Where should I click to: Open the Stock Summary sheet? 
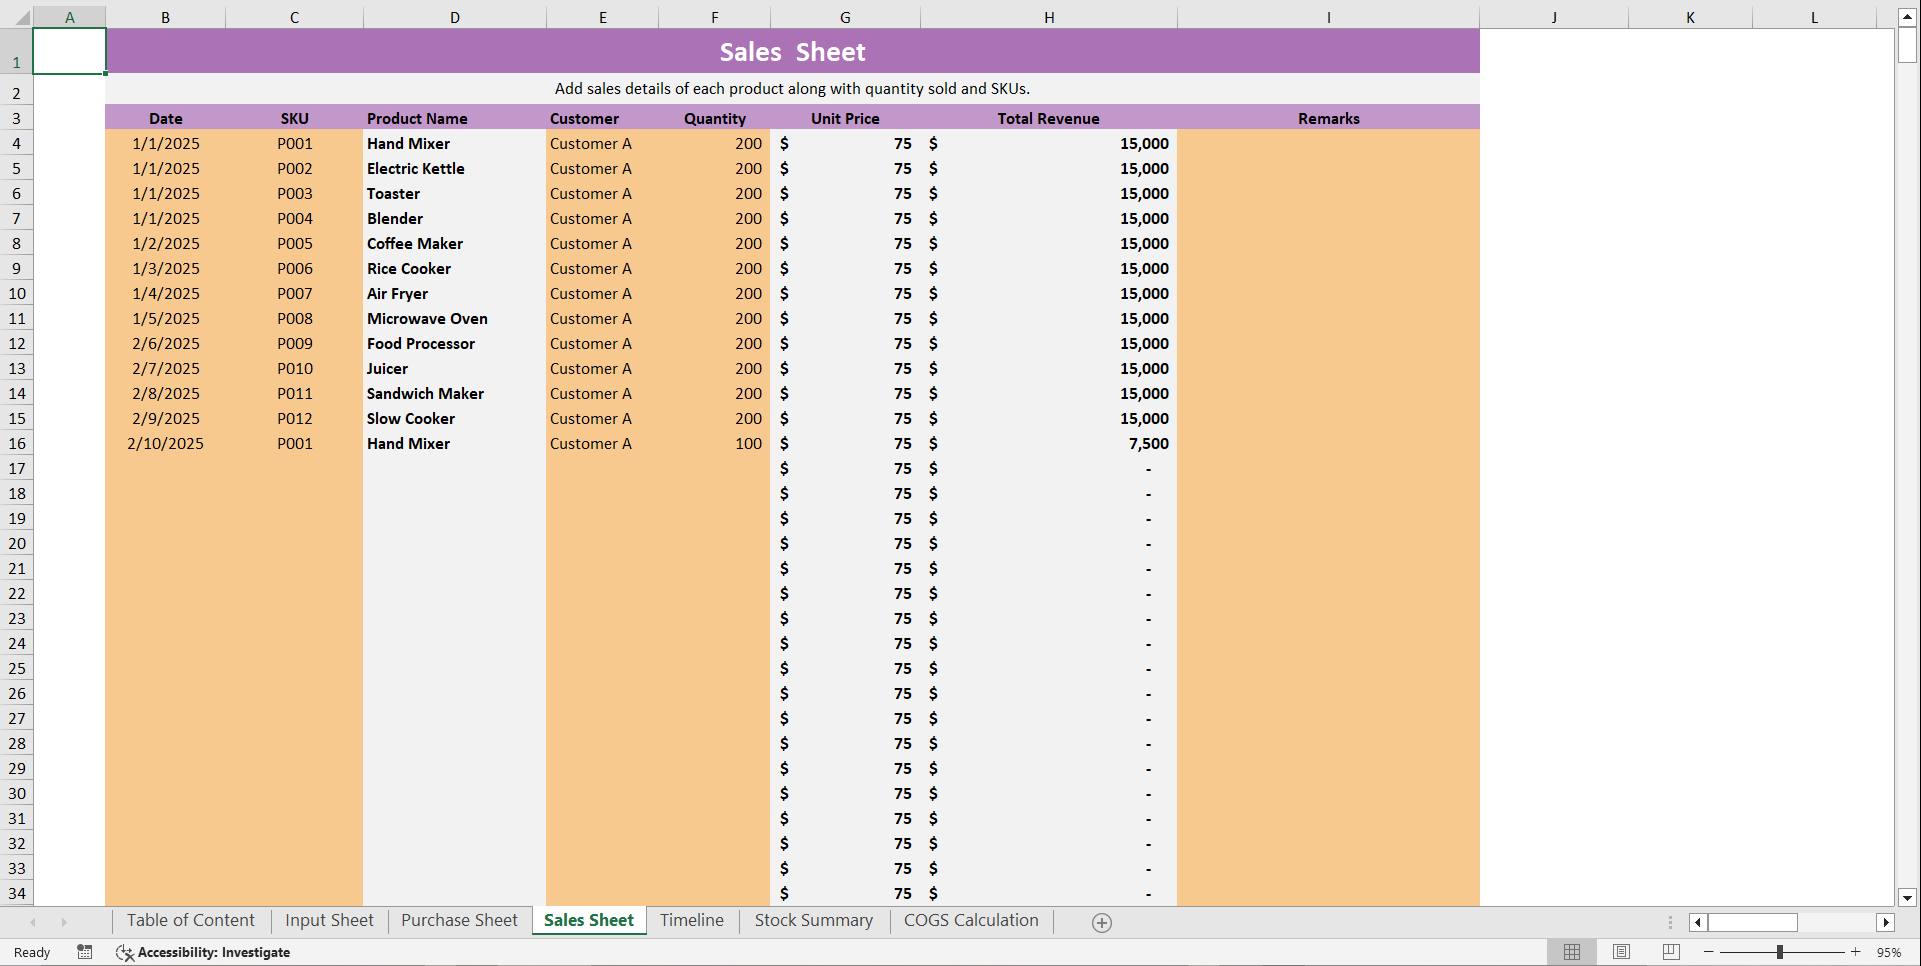coord(813,920)
